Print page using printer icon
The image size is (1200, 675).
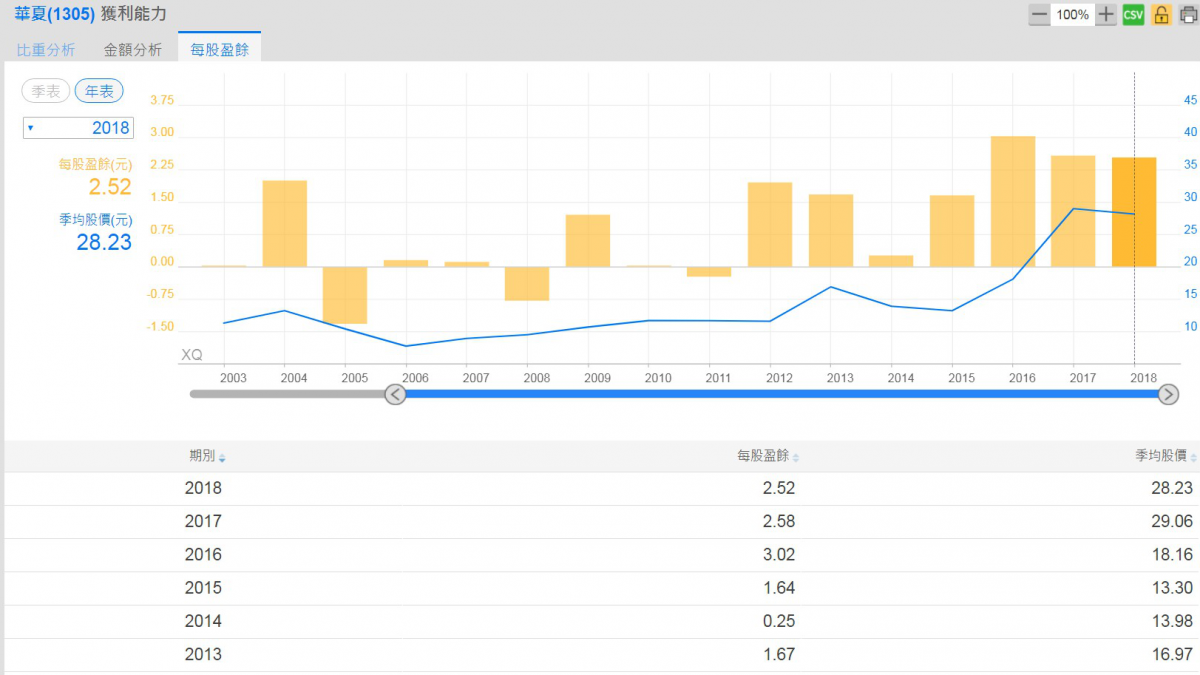pyautogui.click(x=1188, y=15)
